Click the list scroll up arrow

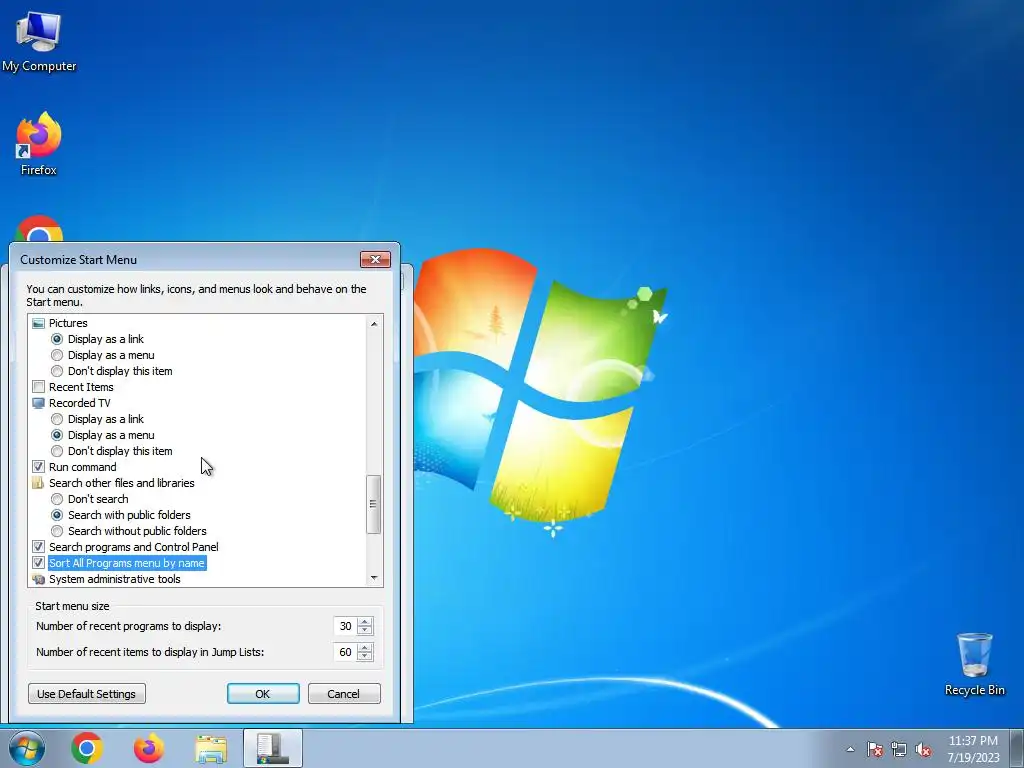tap(374, 324)
